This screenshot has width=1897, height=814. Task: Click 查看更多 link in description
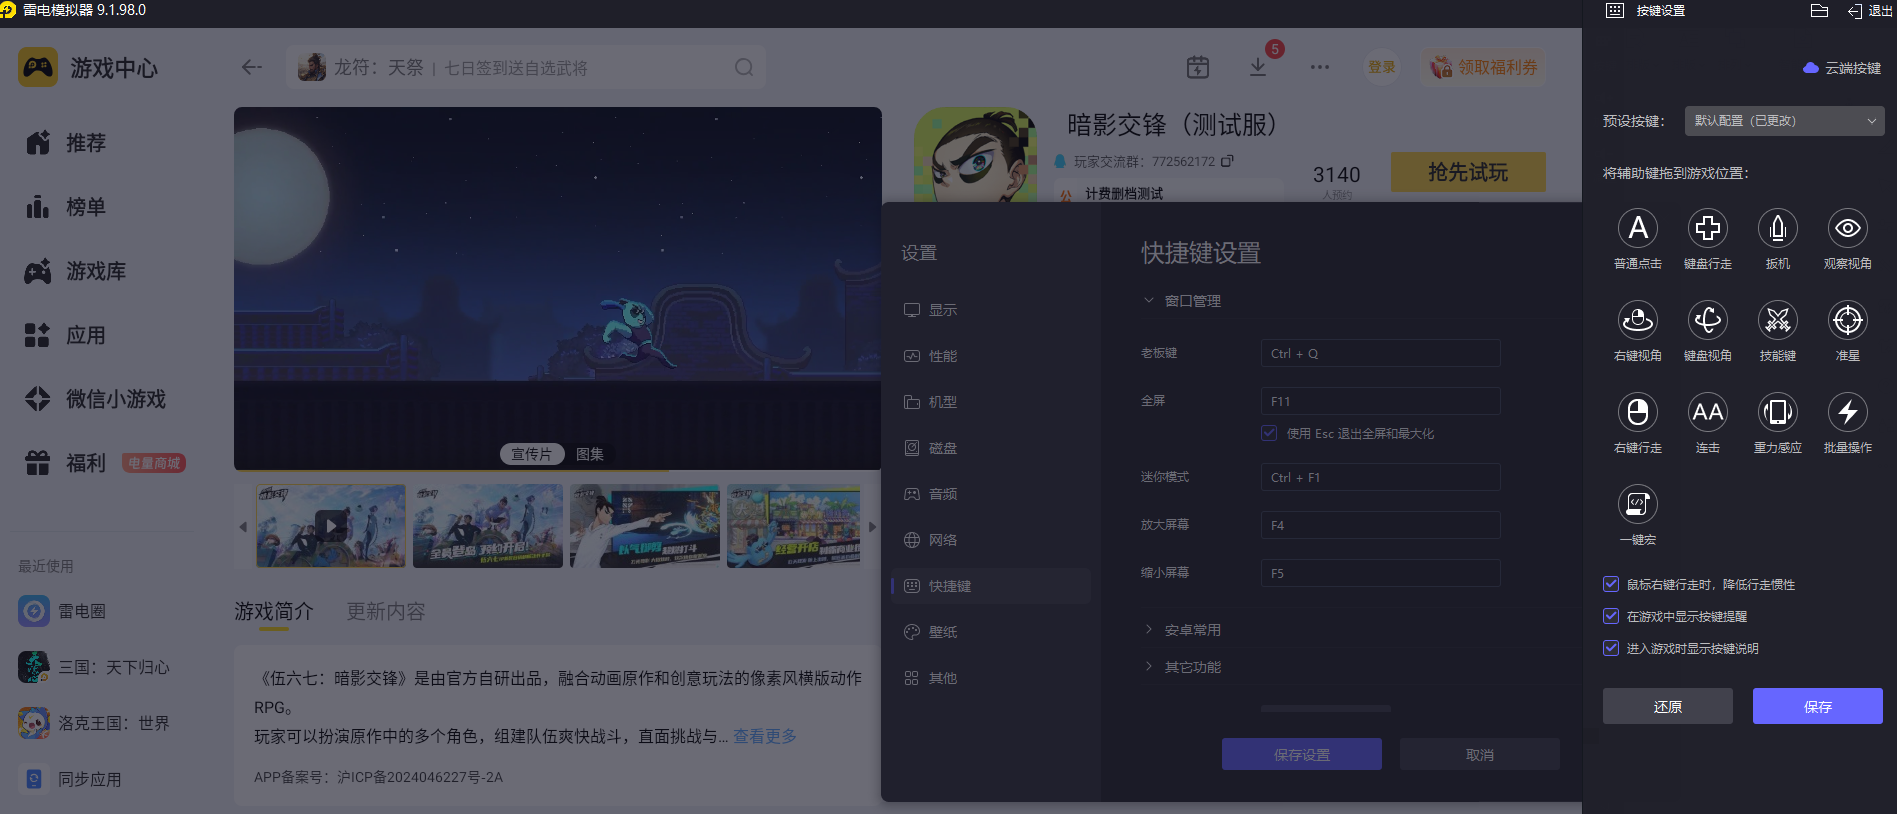(765, 736)
